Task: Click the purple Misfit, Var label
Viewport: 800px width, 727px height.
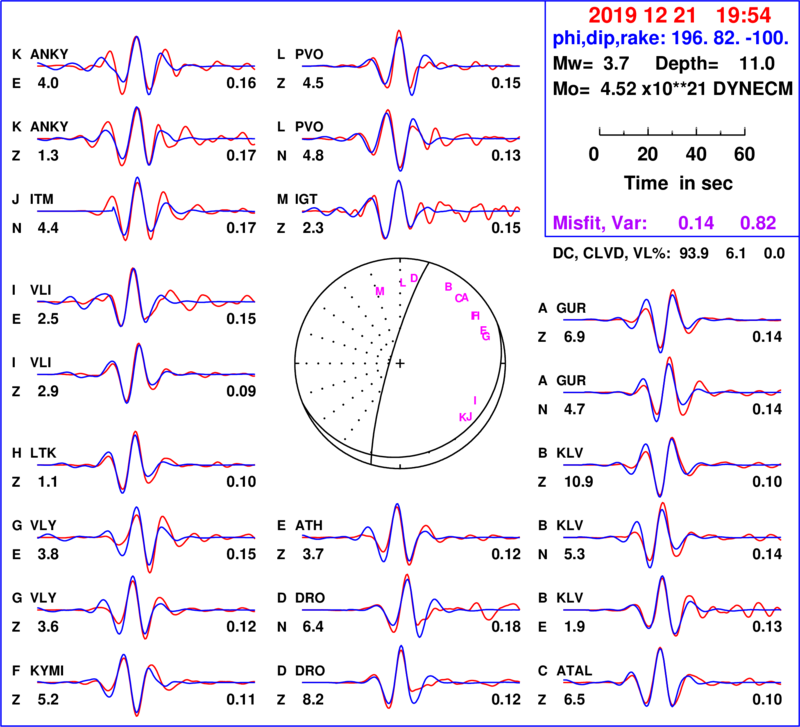Action: (x=600, y=223)
